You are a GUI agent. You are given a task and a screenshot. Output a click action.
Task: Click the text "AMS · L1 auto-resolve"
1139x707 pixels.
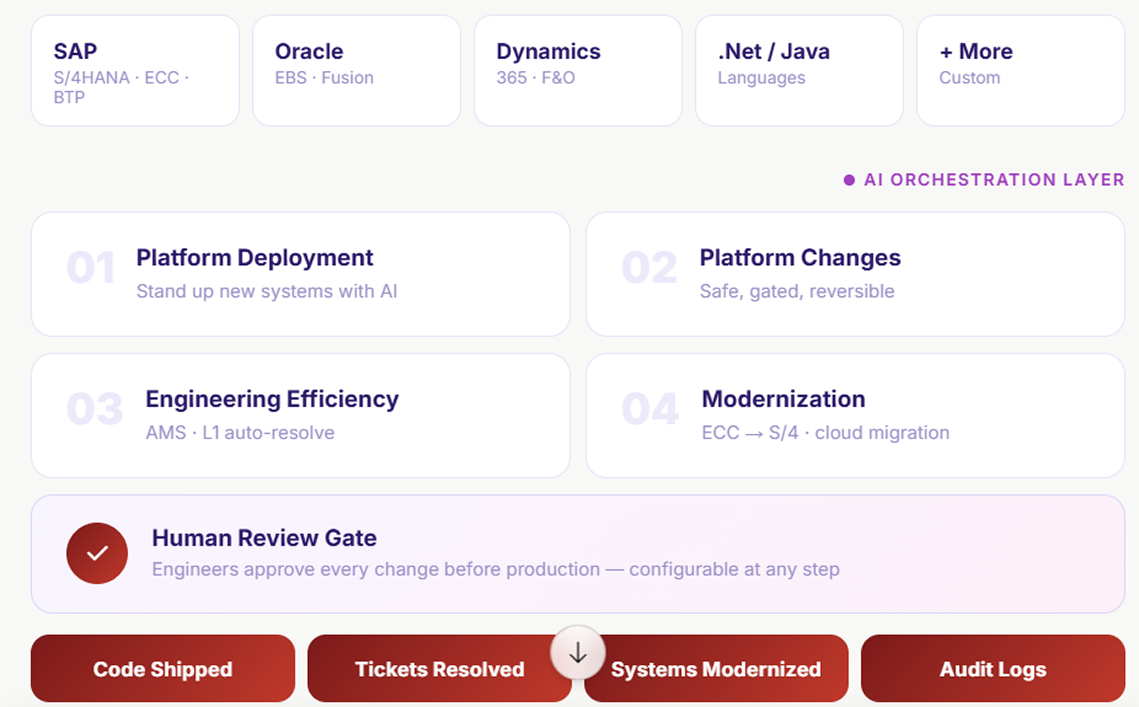[240, 433]
